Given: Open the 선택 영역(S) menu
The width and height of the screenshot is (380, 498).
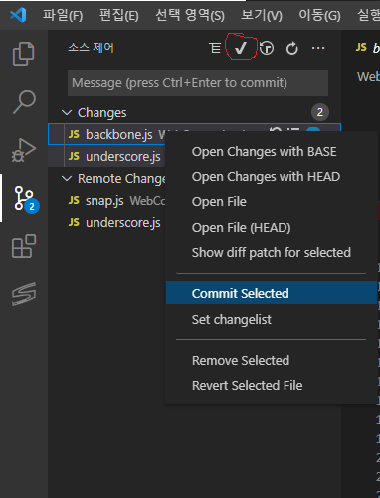Looking at the screenshot, I should (190, 15).
